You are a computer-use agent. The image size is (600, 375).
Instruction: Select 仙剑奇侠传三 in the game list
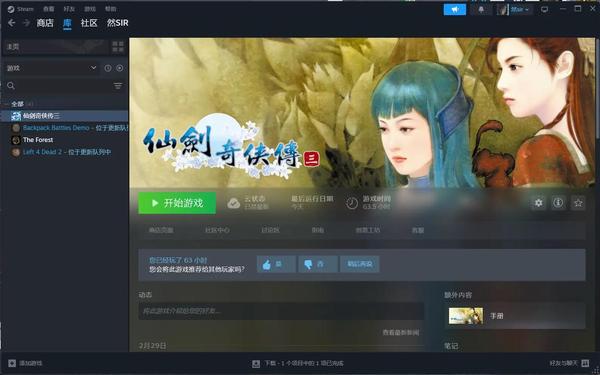65,116
